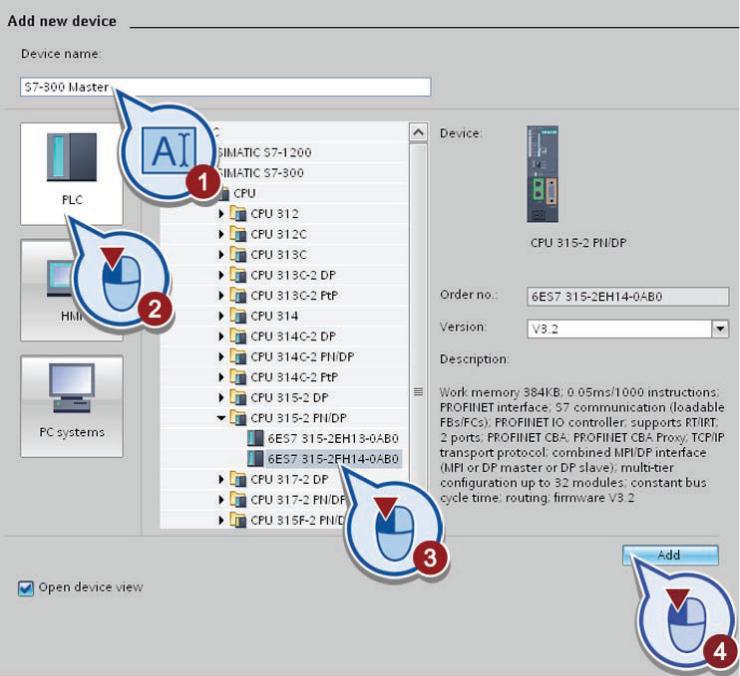The width and height of the screenshot is (740, 676).
Task: Expand the CPU 314 folder
Action: (x=221, y=316)
